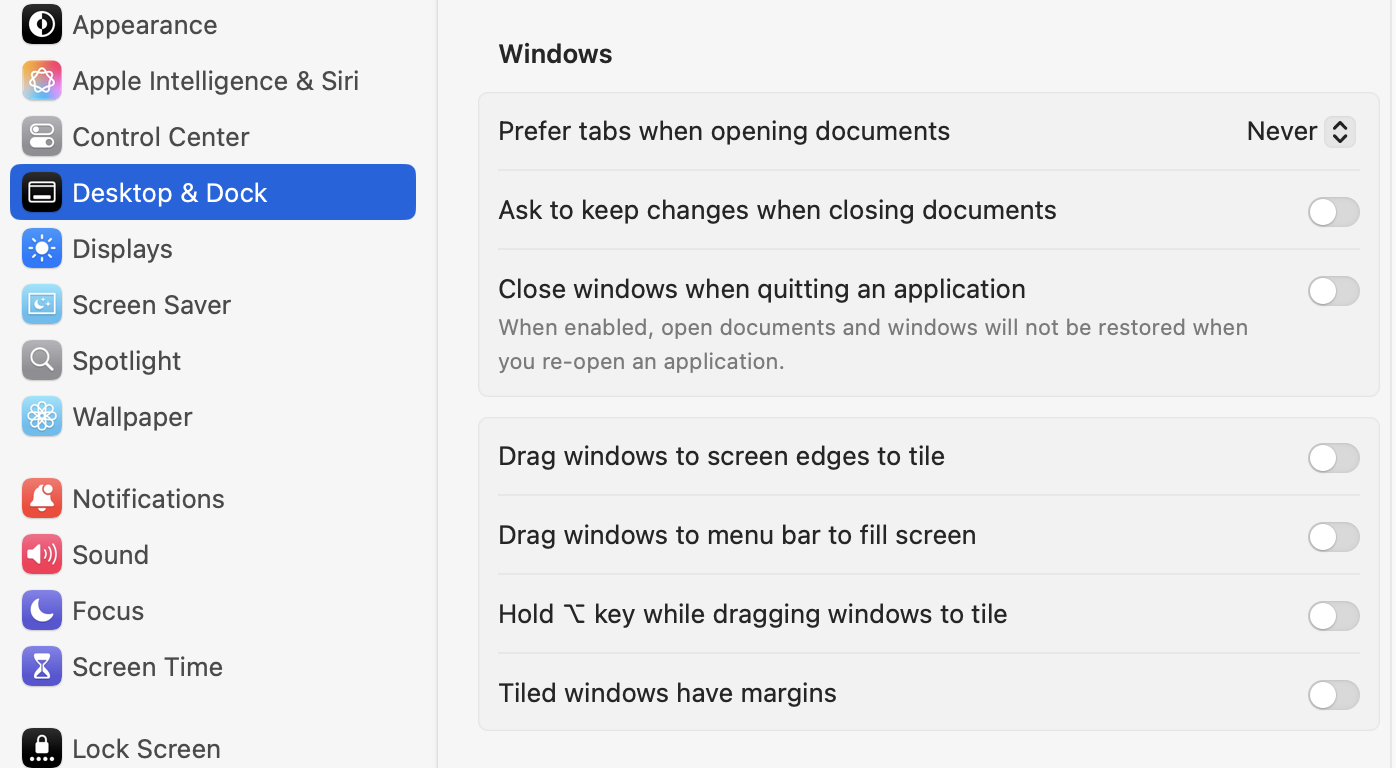
Task: Open Screen Time settings
Action: coord(41,666)
